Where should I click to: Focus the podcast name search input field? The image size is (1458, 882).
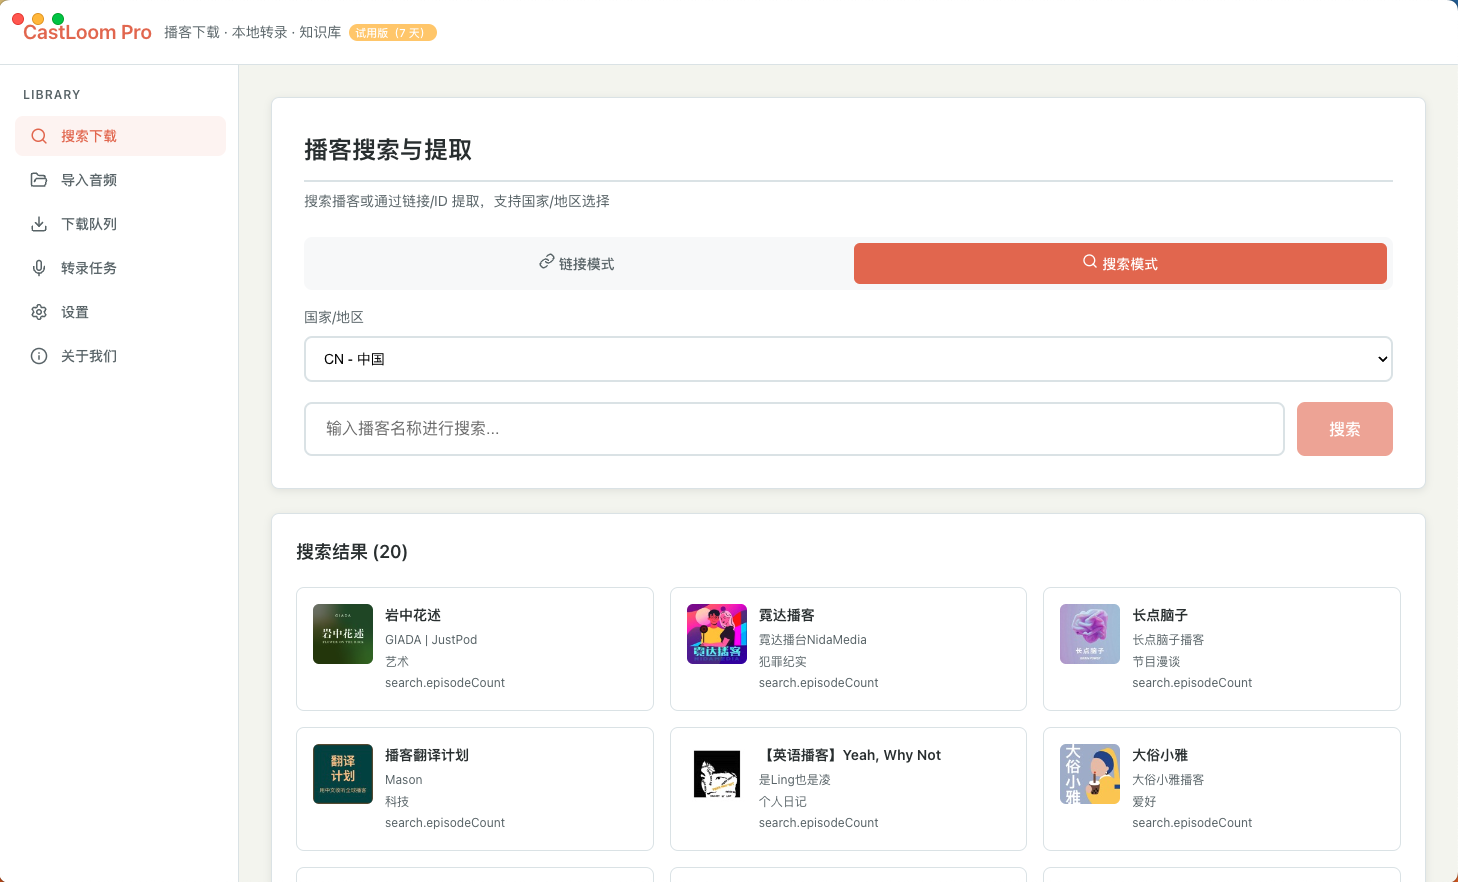(x=794, y=429)
